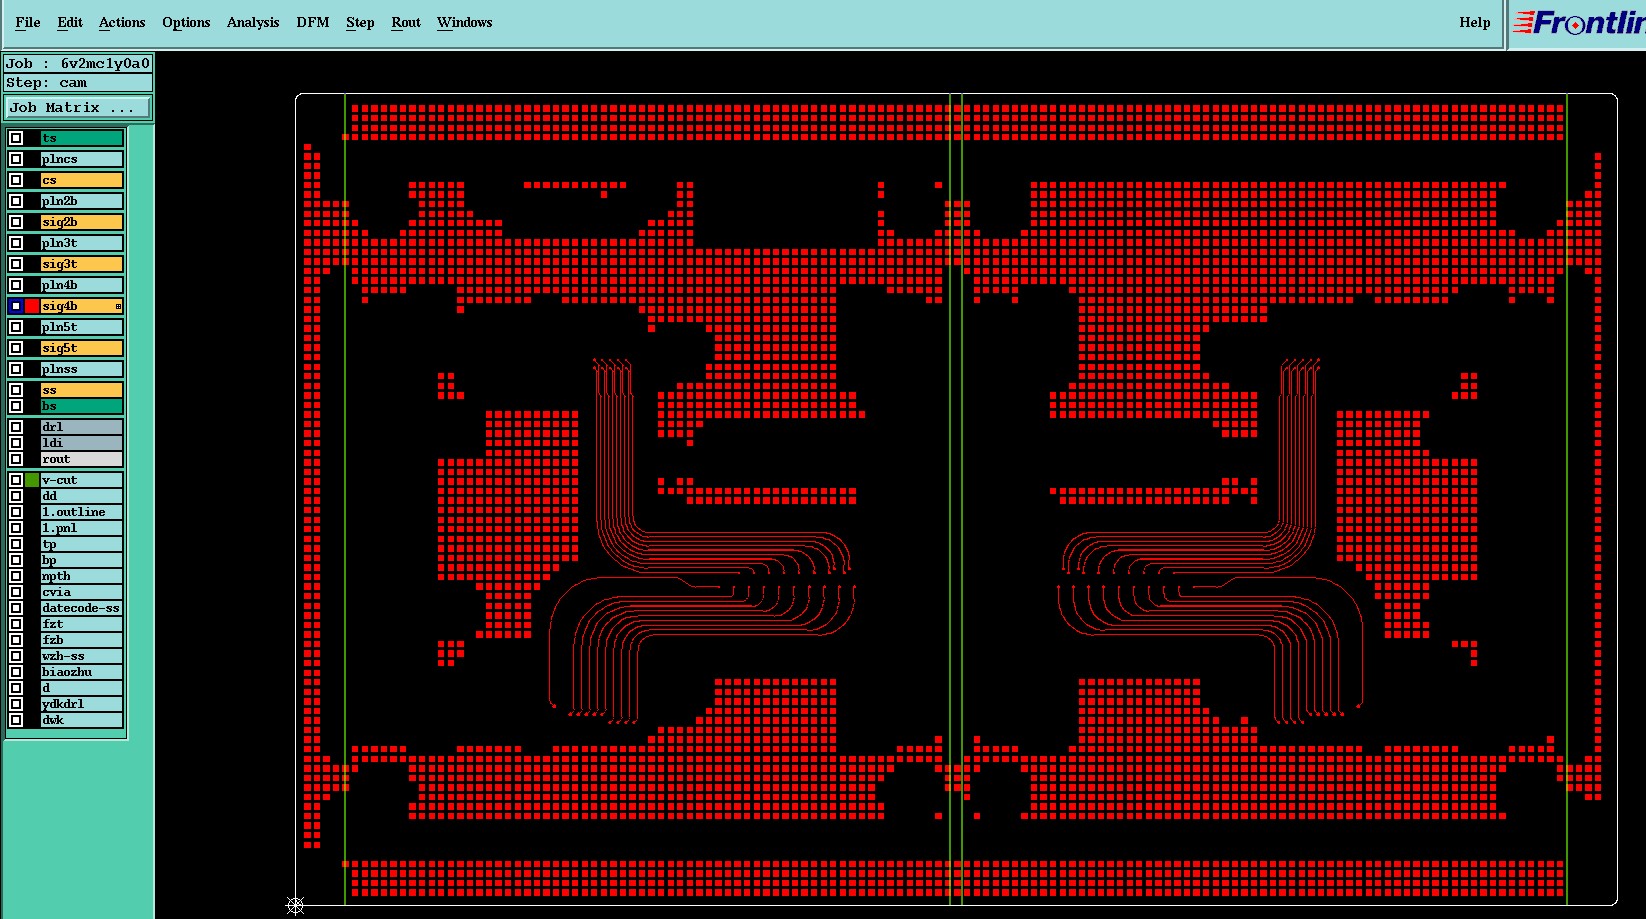The width and height of the screenshot is (1646, 919).
Task: Toggle the rout layer checkbox
Action: pos(16,459)
